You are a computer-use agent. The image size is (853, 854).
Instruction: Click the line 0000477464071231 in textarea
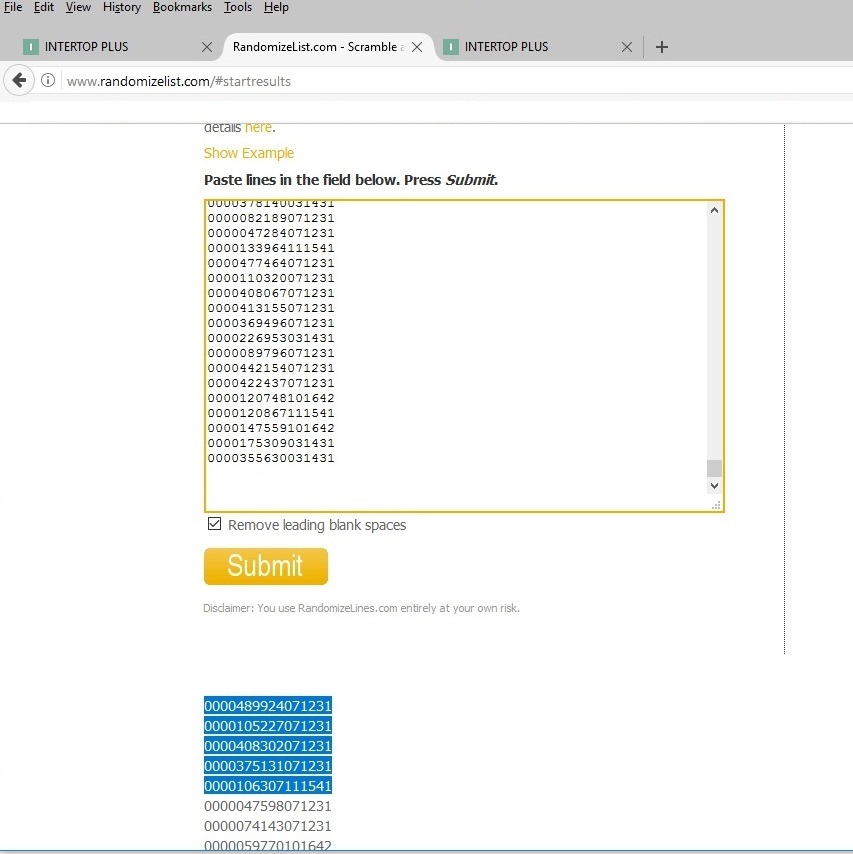point(271,263)
